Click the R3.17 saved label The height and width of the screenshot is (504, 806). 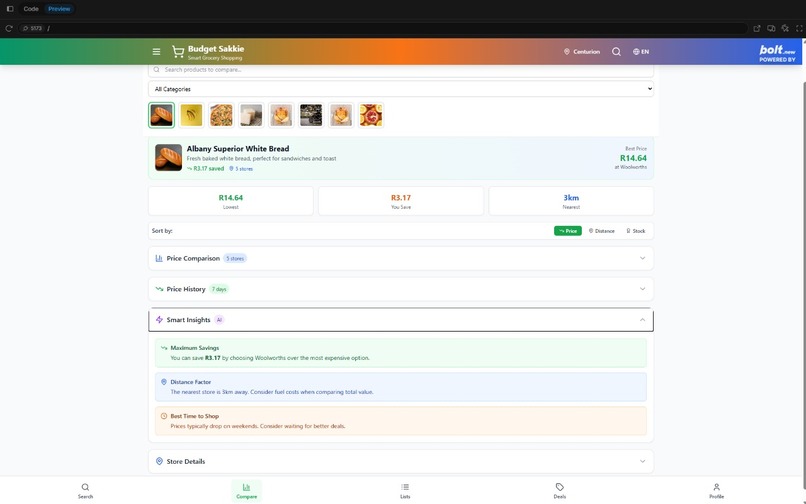click(206, 169)
